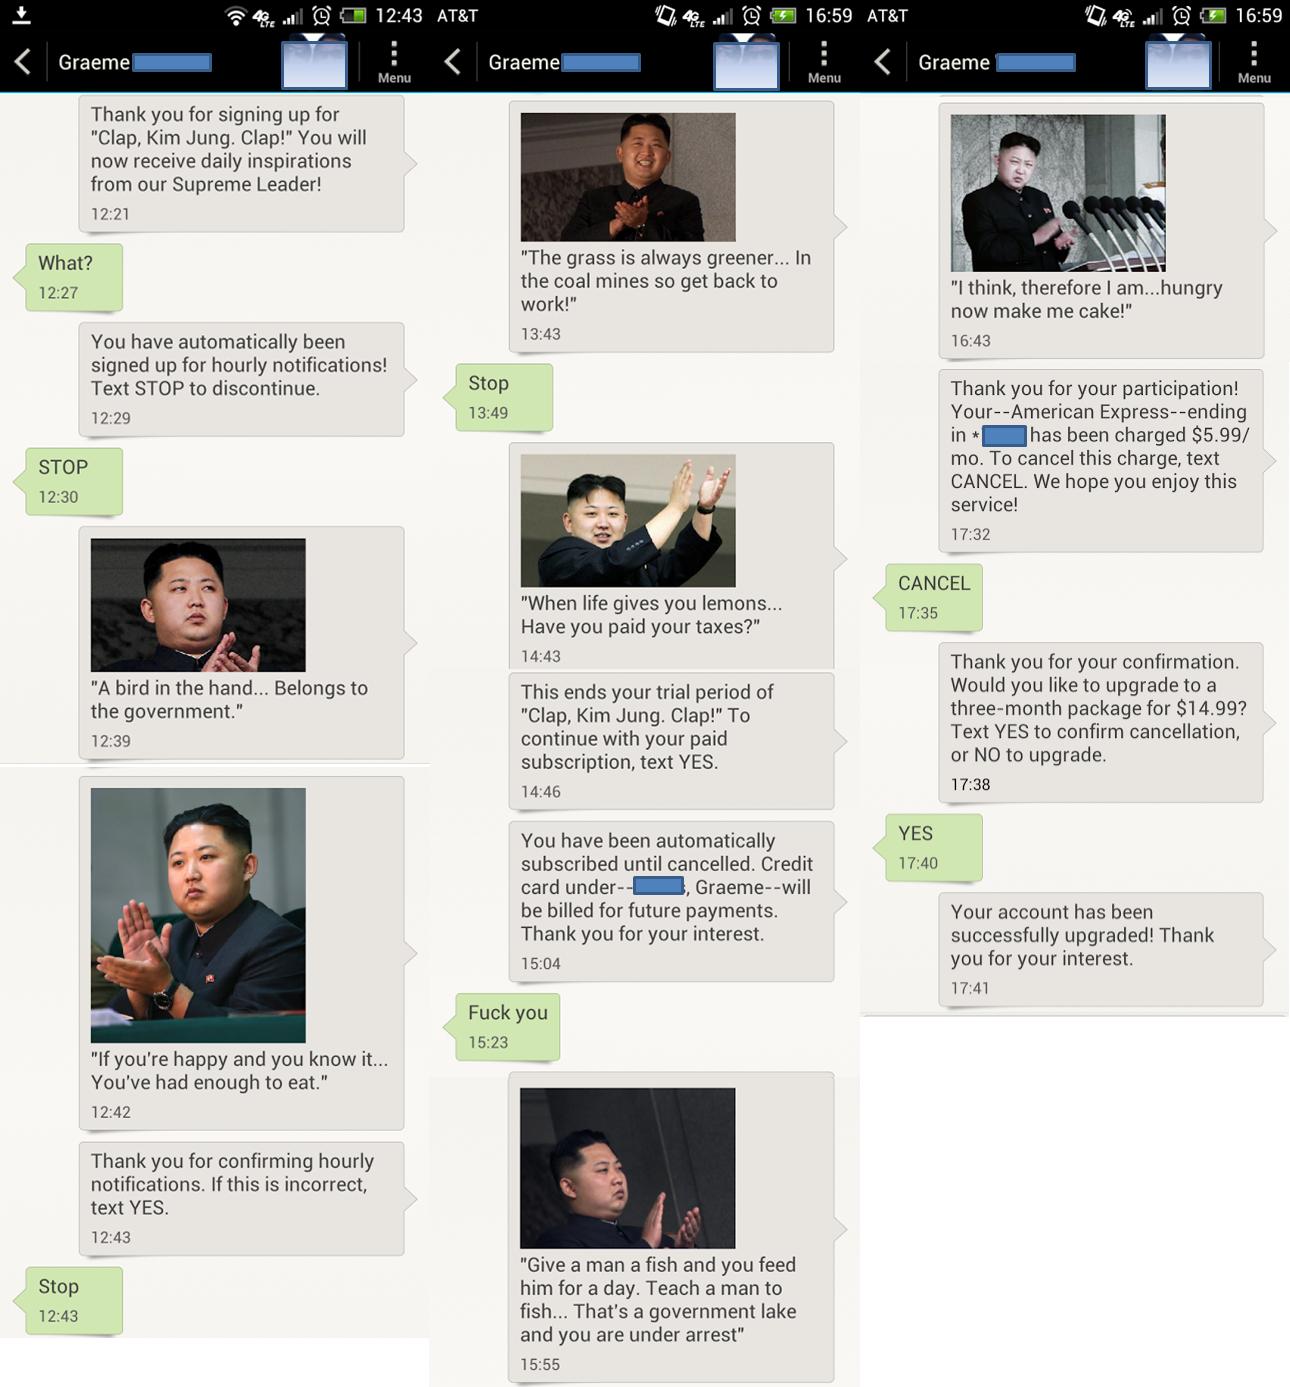This screenshot has height=1387, width=1290.
Task: Select the "Your account has been successfully upgraded" message
Action: 1100,949
